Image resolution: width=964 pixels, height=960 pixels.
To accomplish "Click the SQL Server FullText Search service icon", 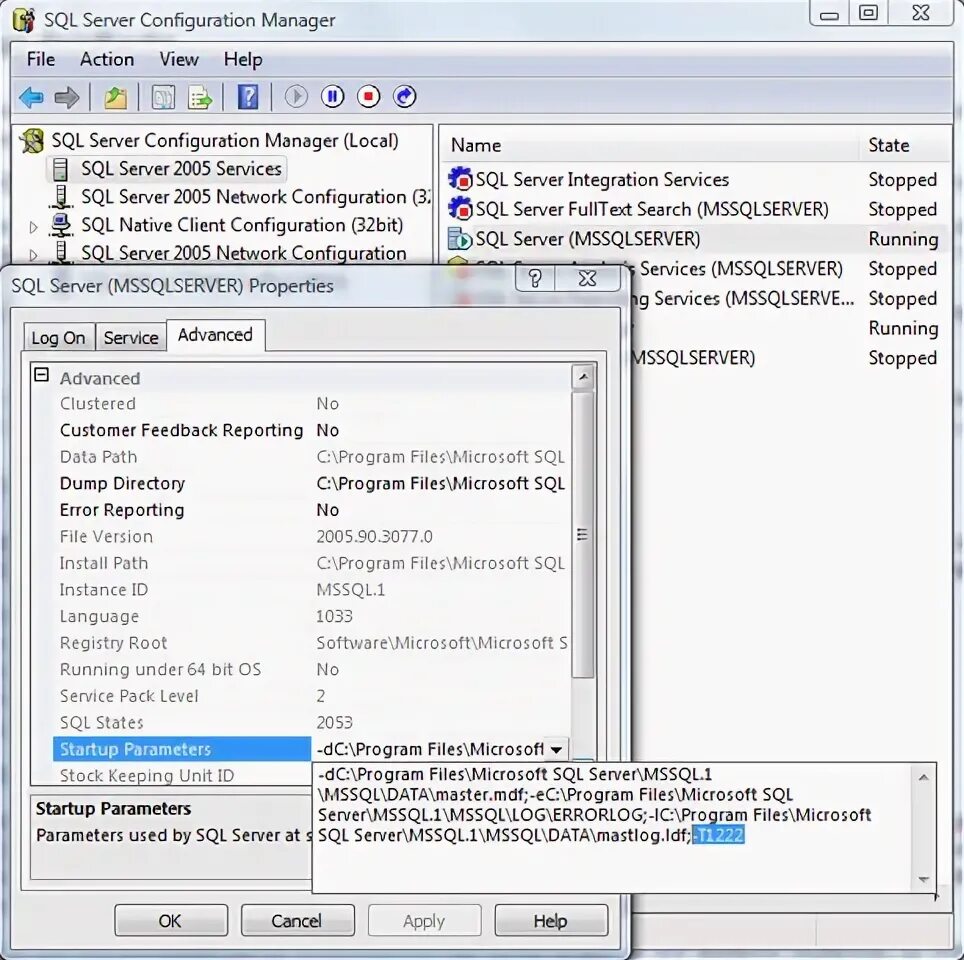I will [460, 208].
